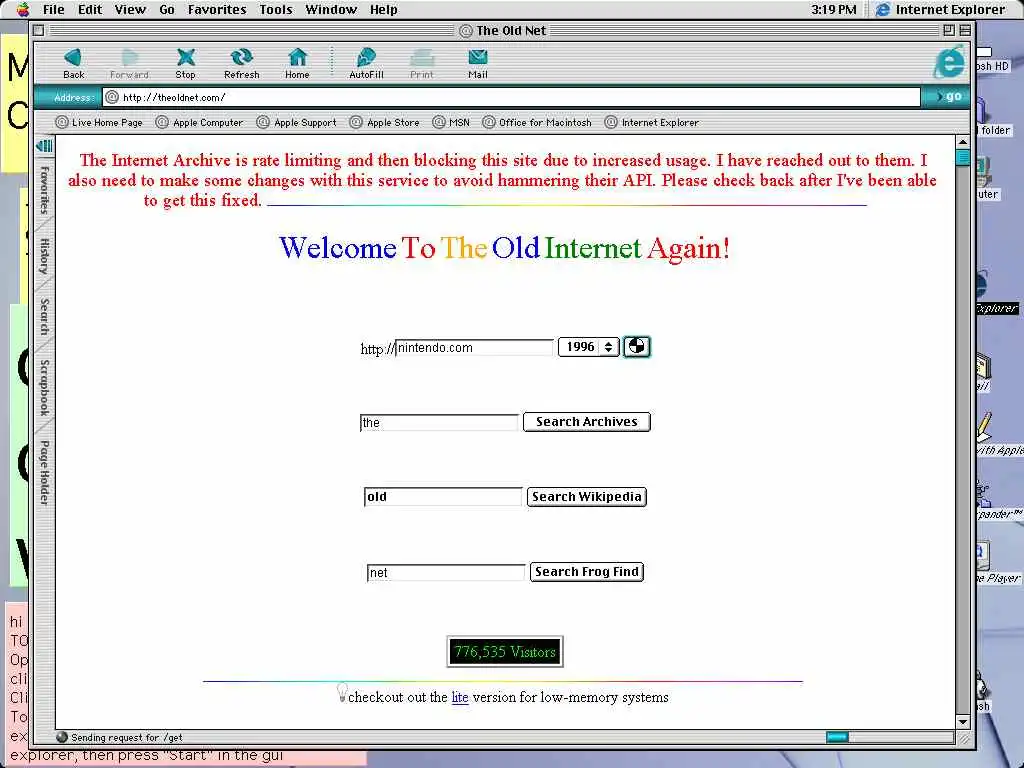Go to the Home page
1024x768 pixels.
tap(297, 63)
